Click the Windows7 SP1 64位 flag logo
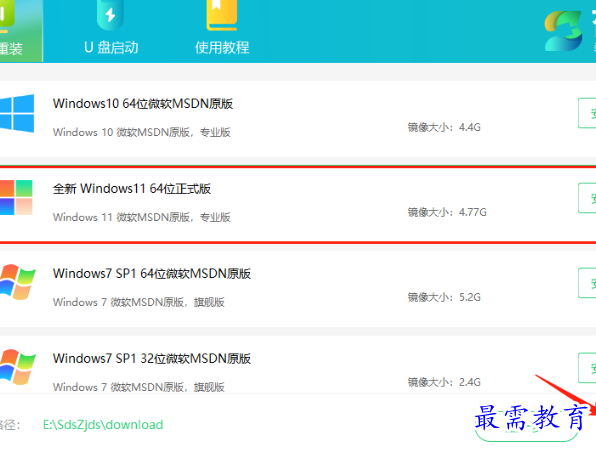Image resolution: width=596 pixels, height=449 pixels. click(x=17, y=282)
